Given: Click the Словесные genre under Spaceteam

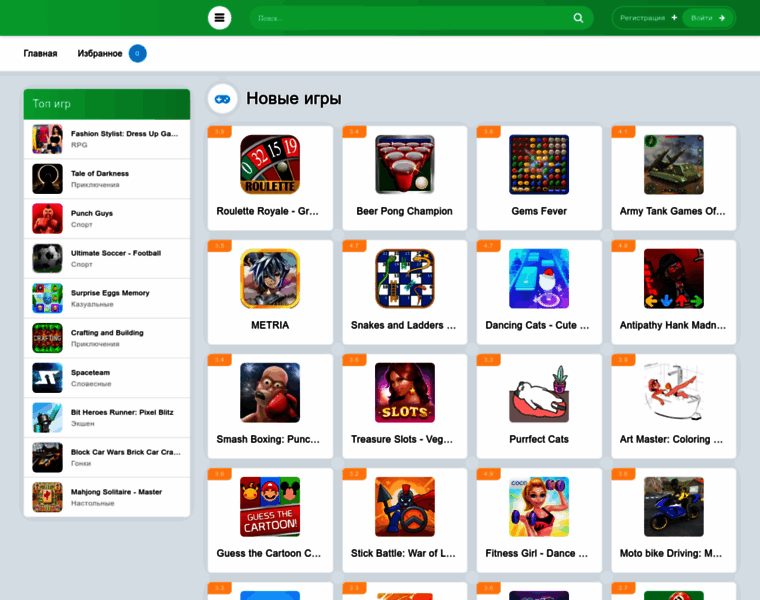Looking at the screenshot, I should [x=91, y=384].
